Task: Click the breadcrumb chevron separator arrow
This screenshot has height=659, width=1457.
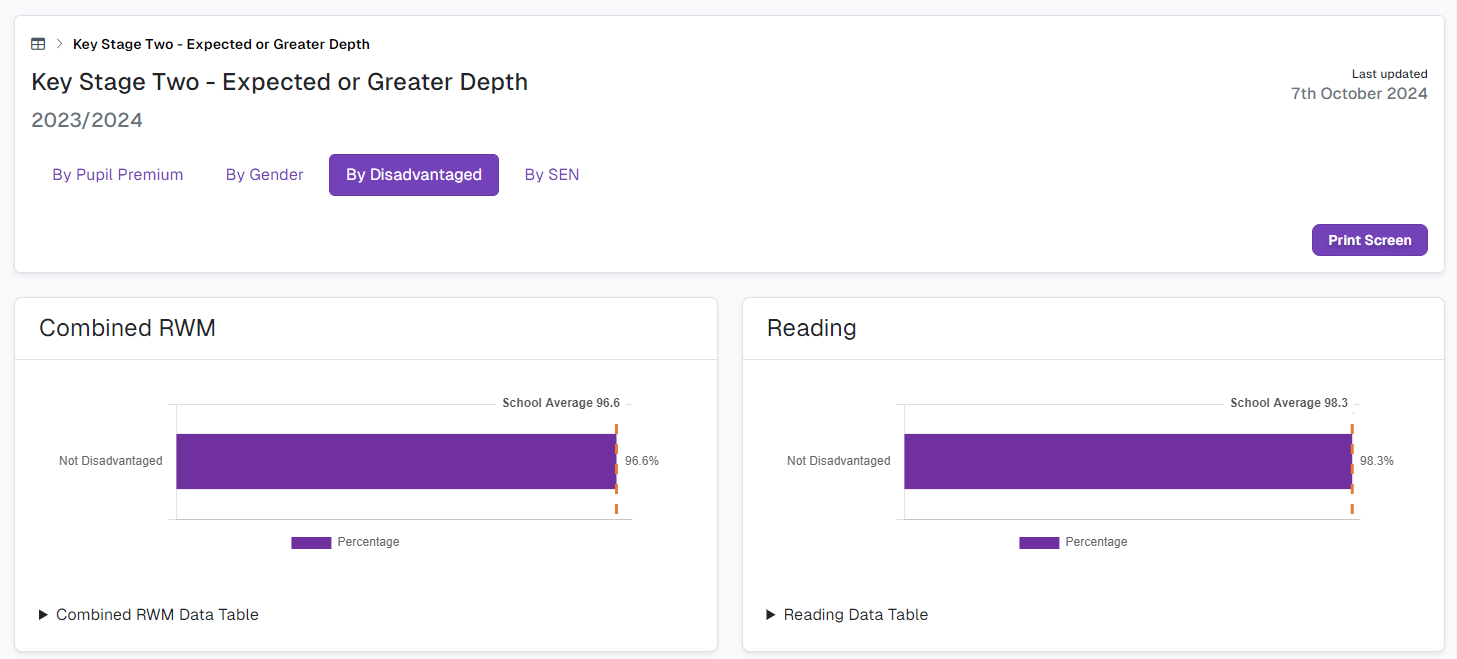Action: coord(59,44)
